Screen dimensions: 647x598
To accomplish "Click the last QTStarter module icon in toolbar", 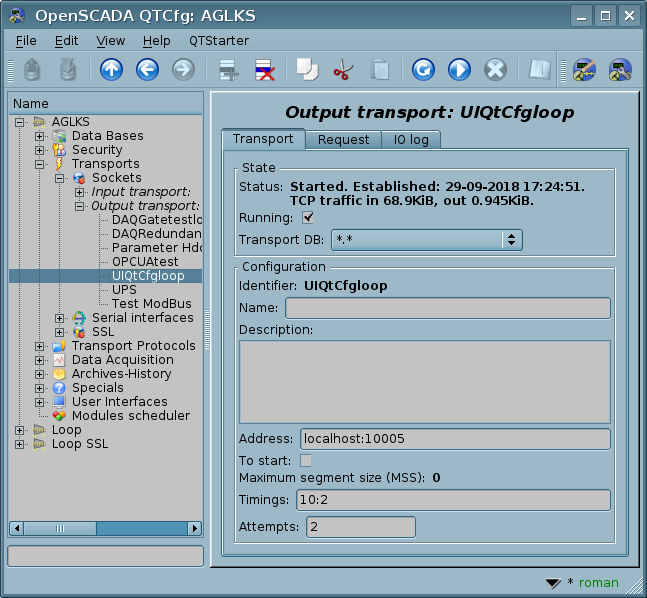I will click(620, 69).
